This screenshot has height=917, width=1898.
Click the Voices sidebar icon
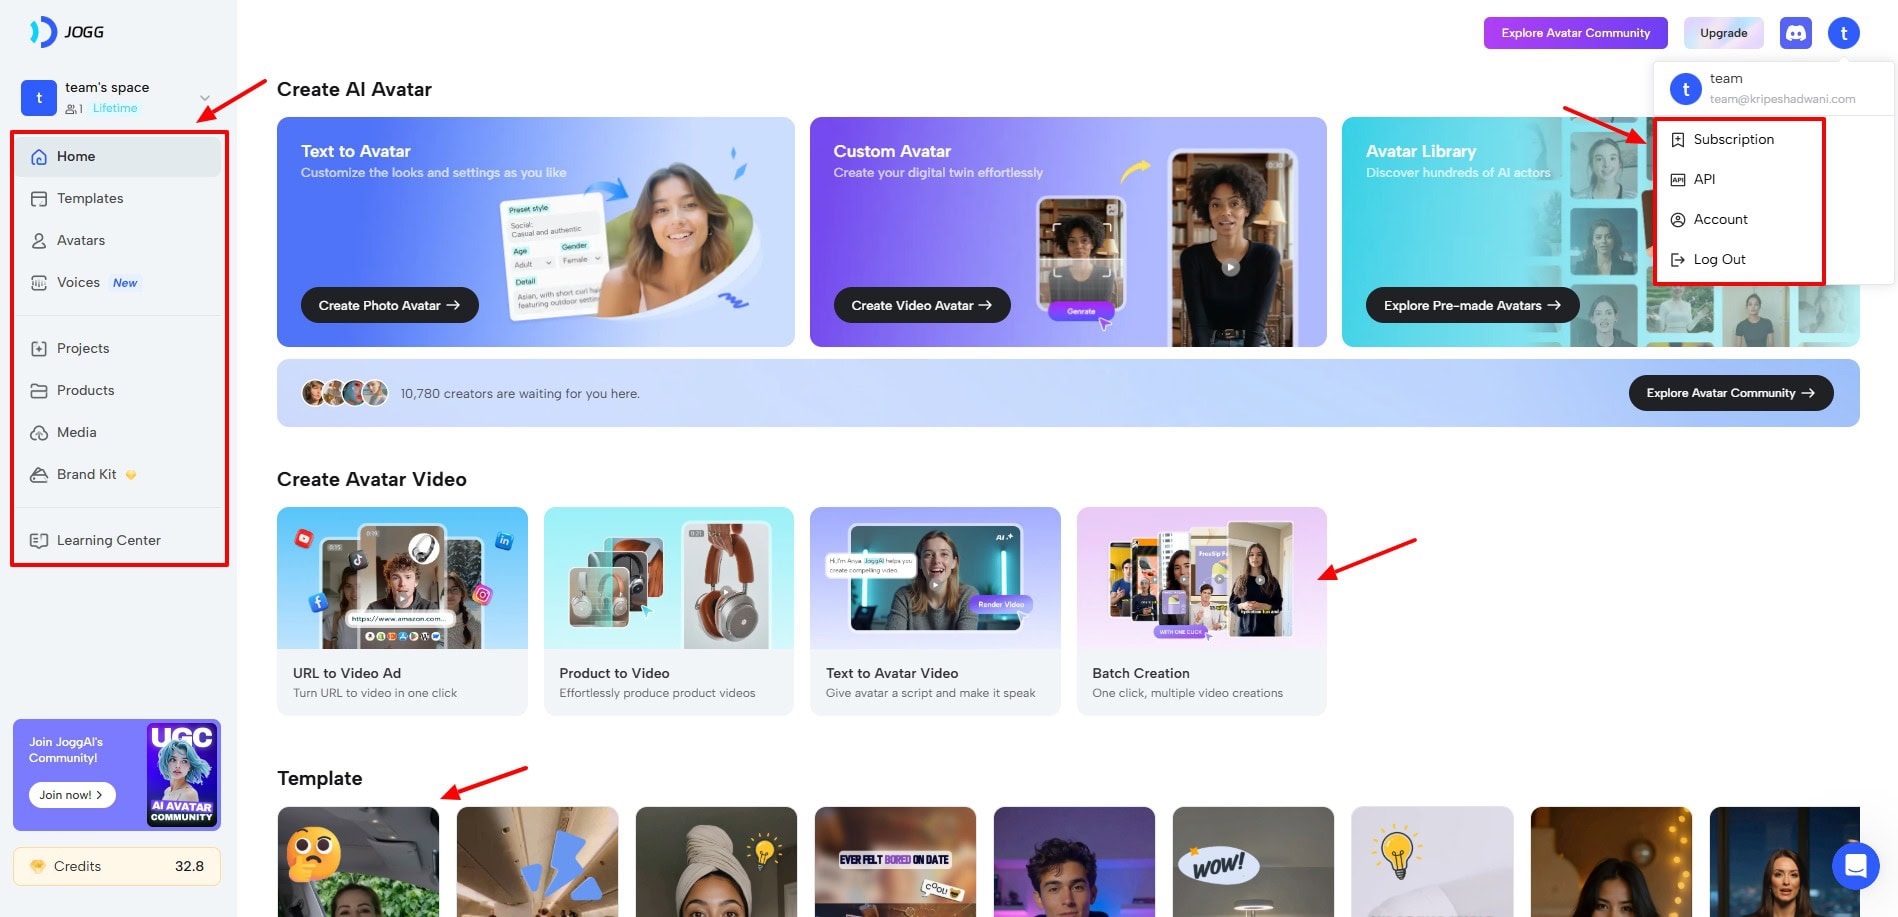39,283
